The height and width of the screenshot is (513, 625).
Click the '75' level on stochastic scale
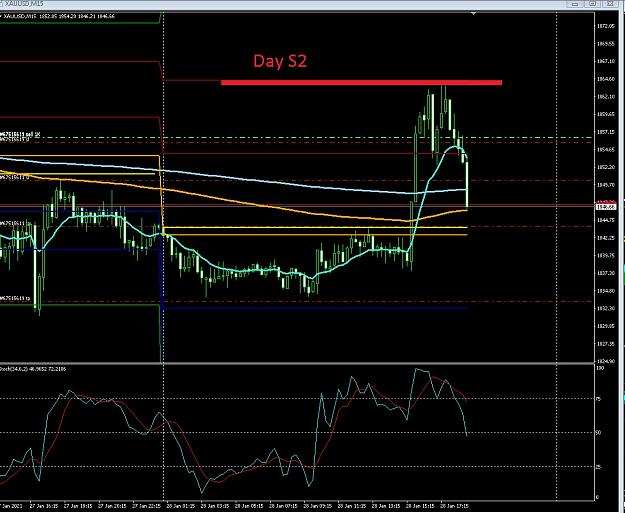(x=598, y=399)
